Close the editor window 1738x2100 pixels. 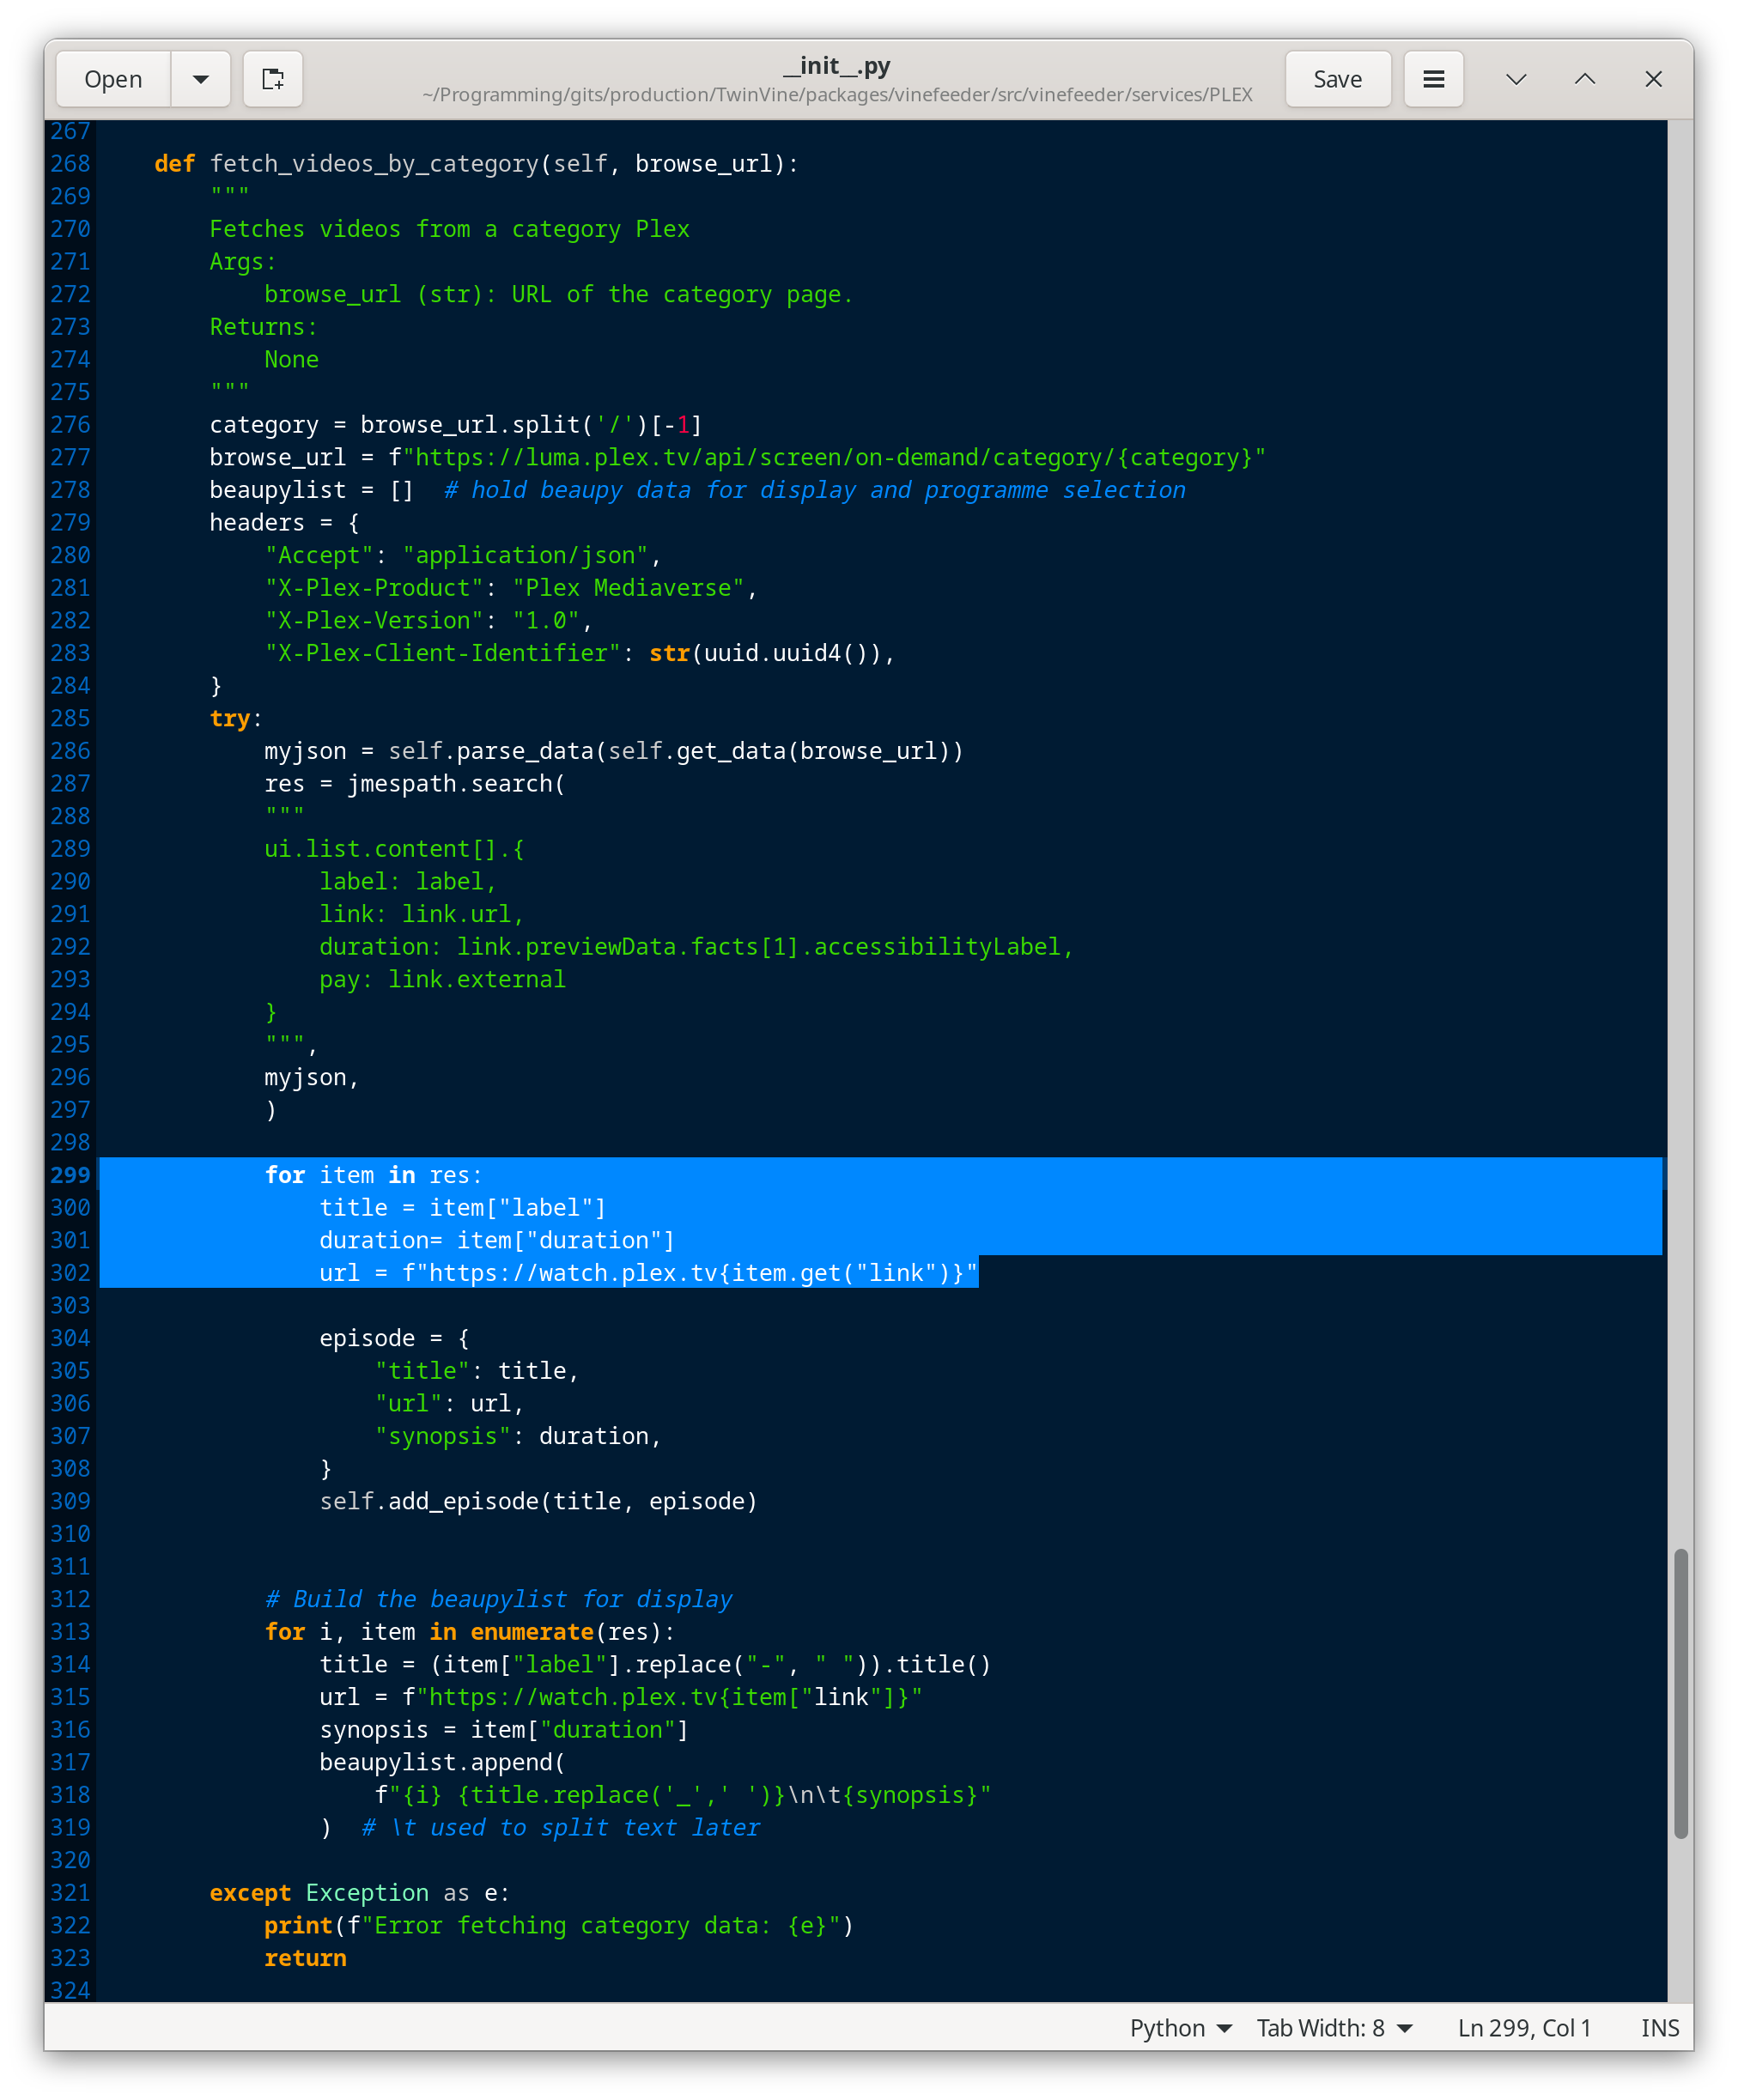pyautogui.click(x=1653, y=79)
